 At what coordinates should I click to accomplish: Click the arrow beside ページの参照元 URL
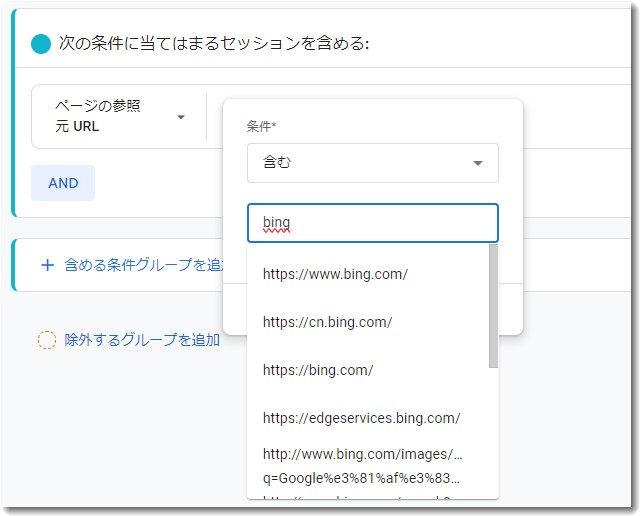click(181, 117)
